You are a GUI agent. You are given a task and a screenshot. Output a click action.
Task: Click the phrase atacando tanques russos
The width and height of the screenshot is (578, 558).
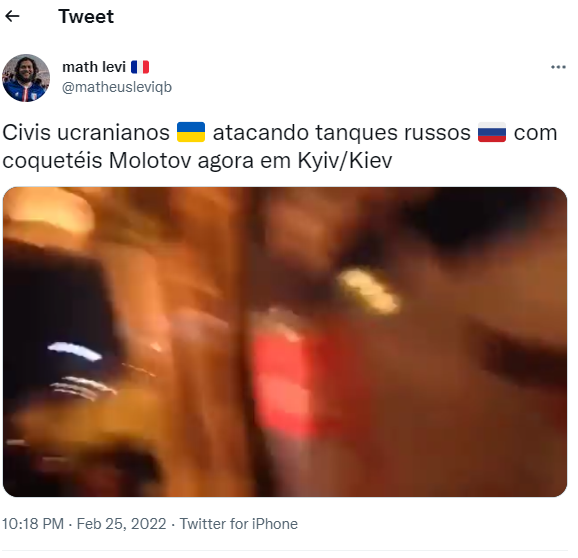(x=342, y=132)
